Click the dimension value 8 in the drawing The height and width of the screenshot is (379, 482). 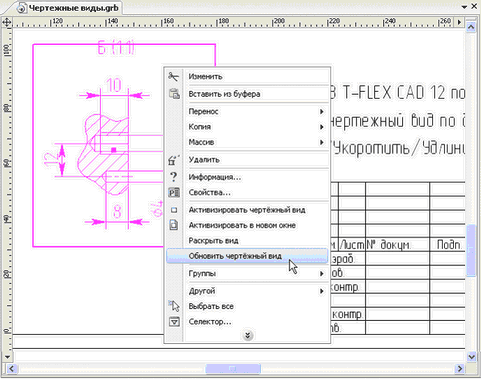pos(117,211)
